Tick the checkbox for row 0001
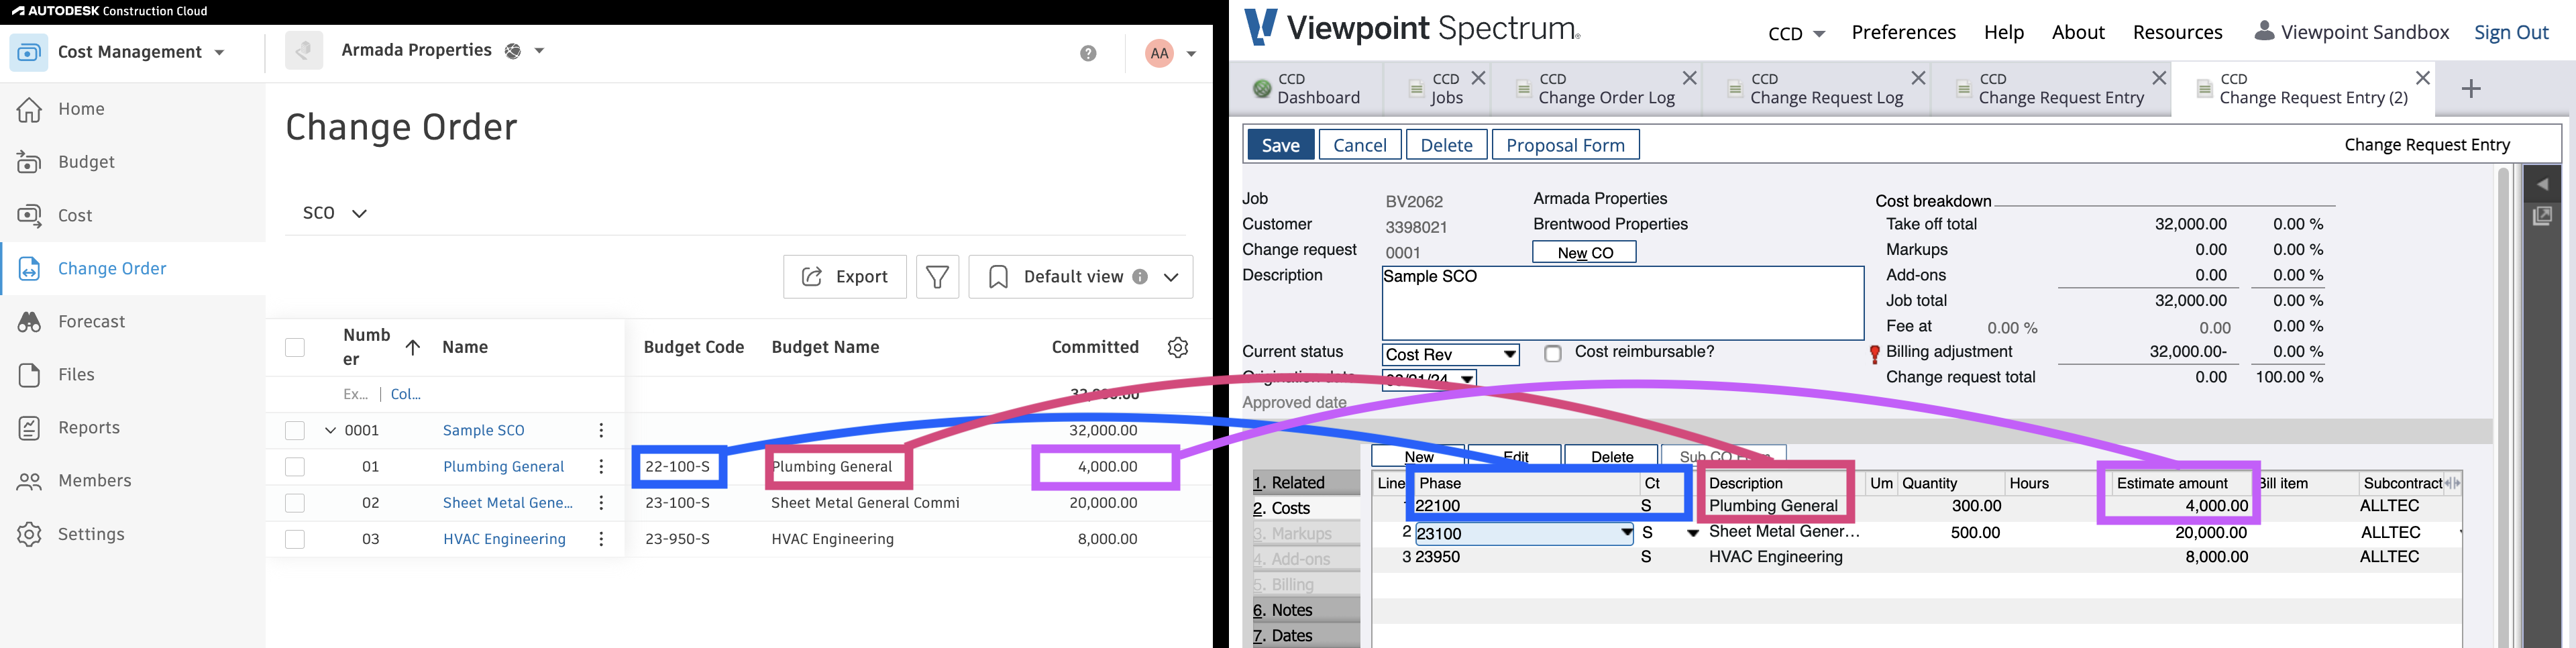 [x=294, y=430]
